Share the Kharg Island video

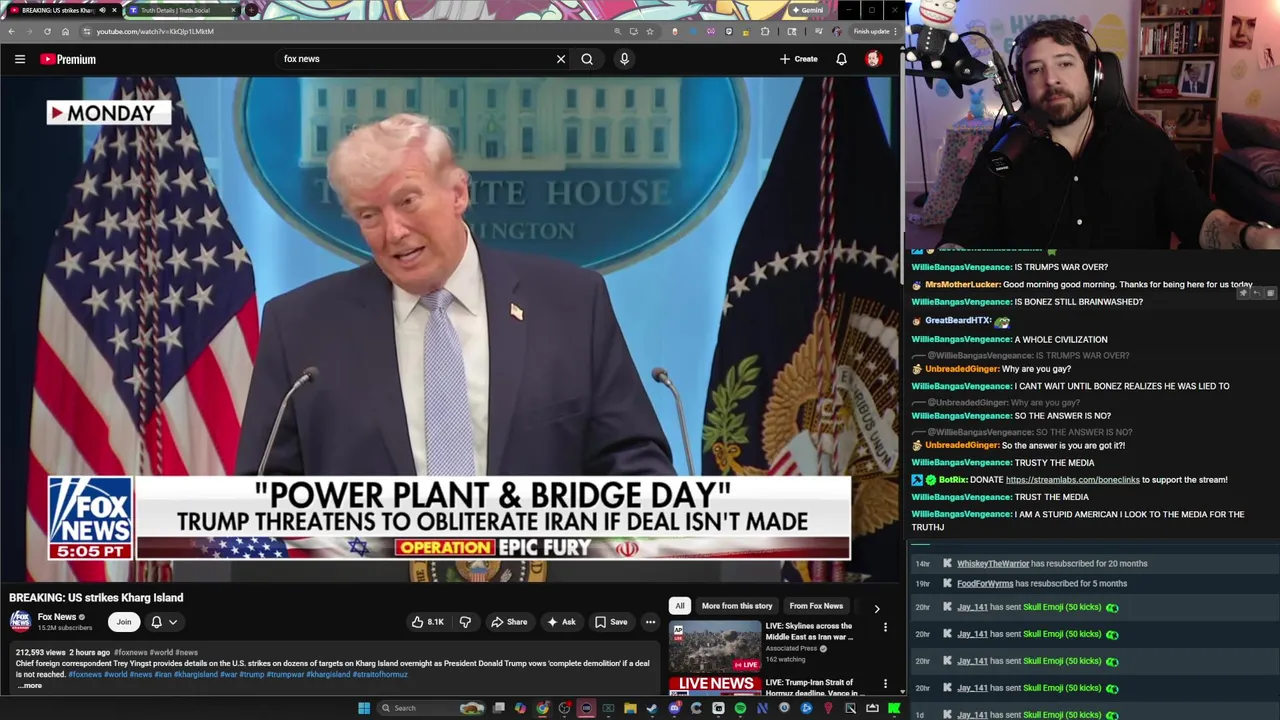coord(509,622)
